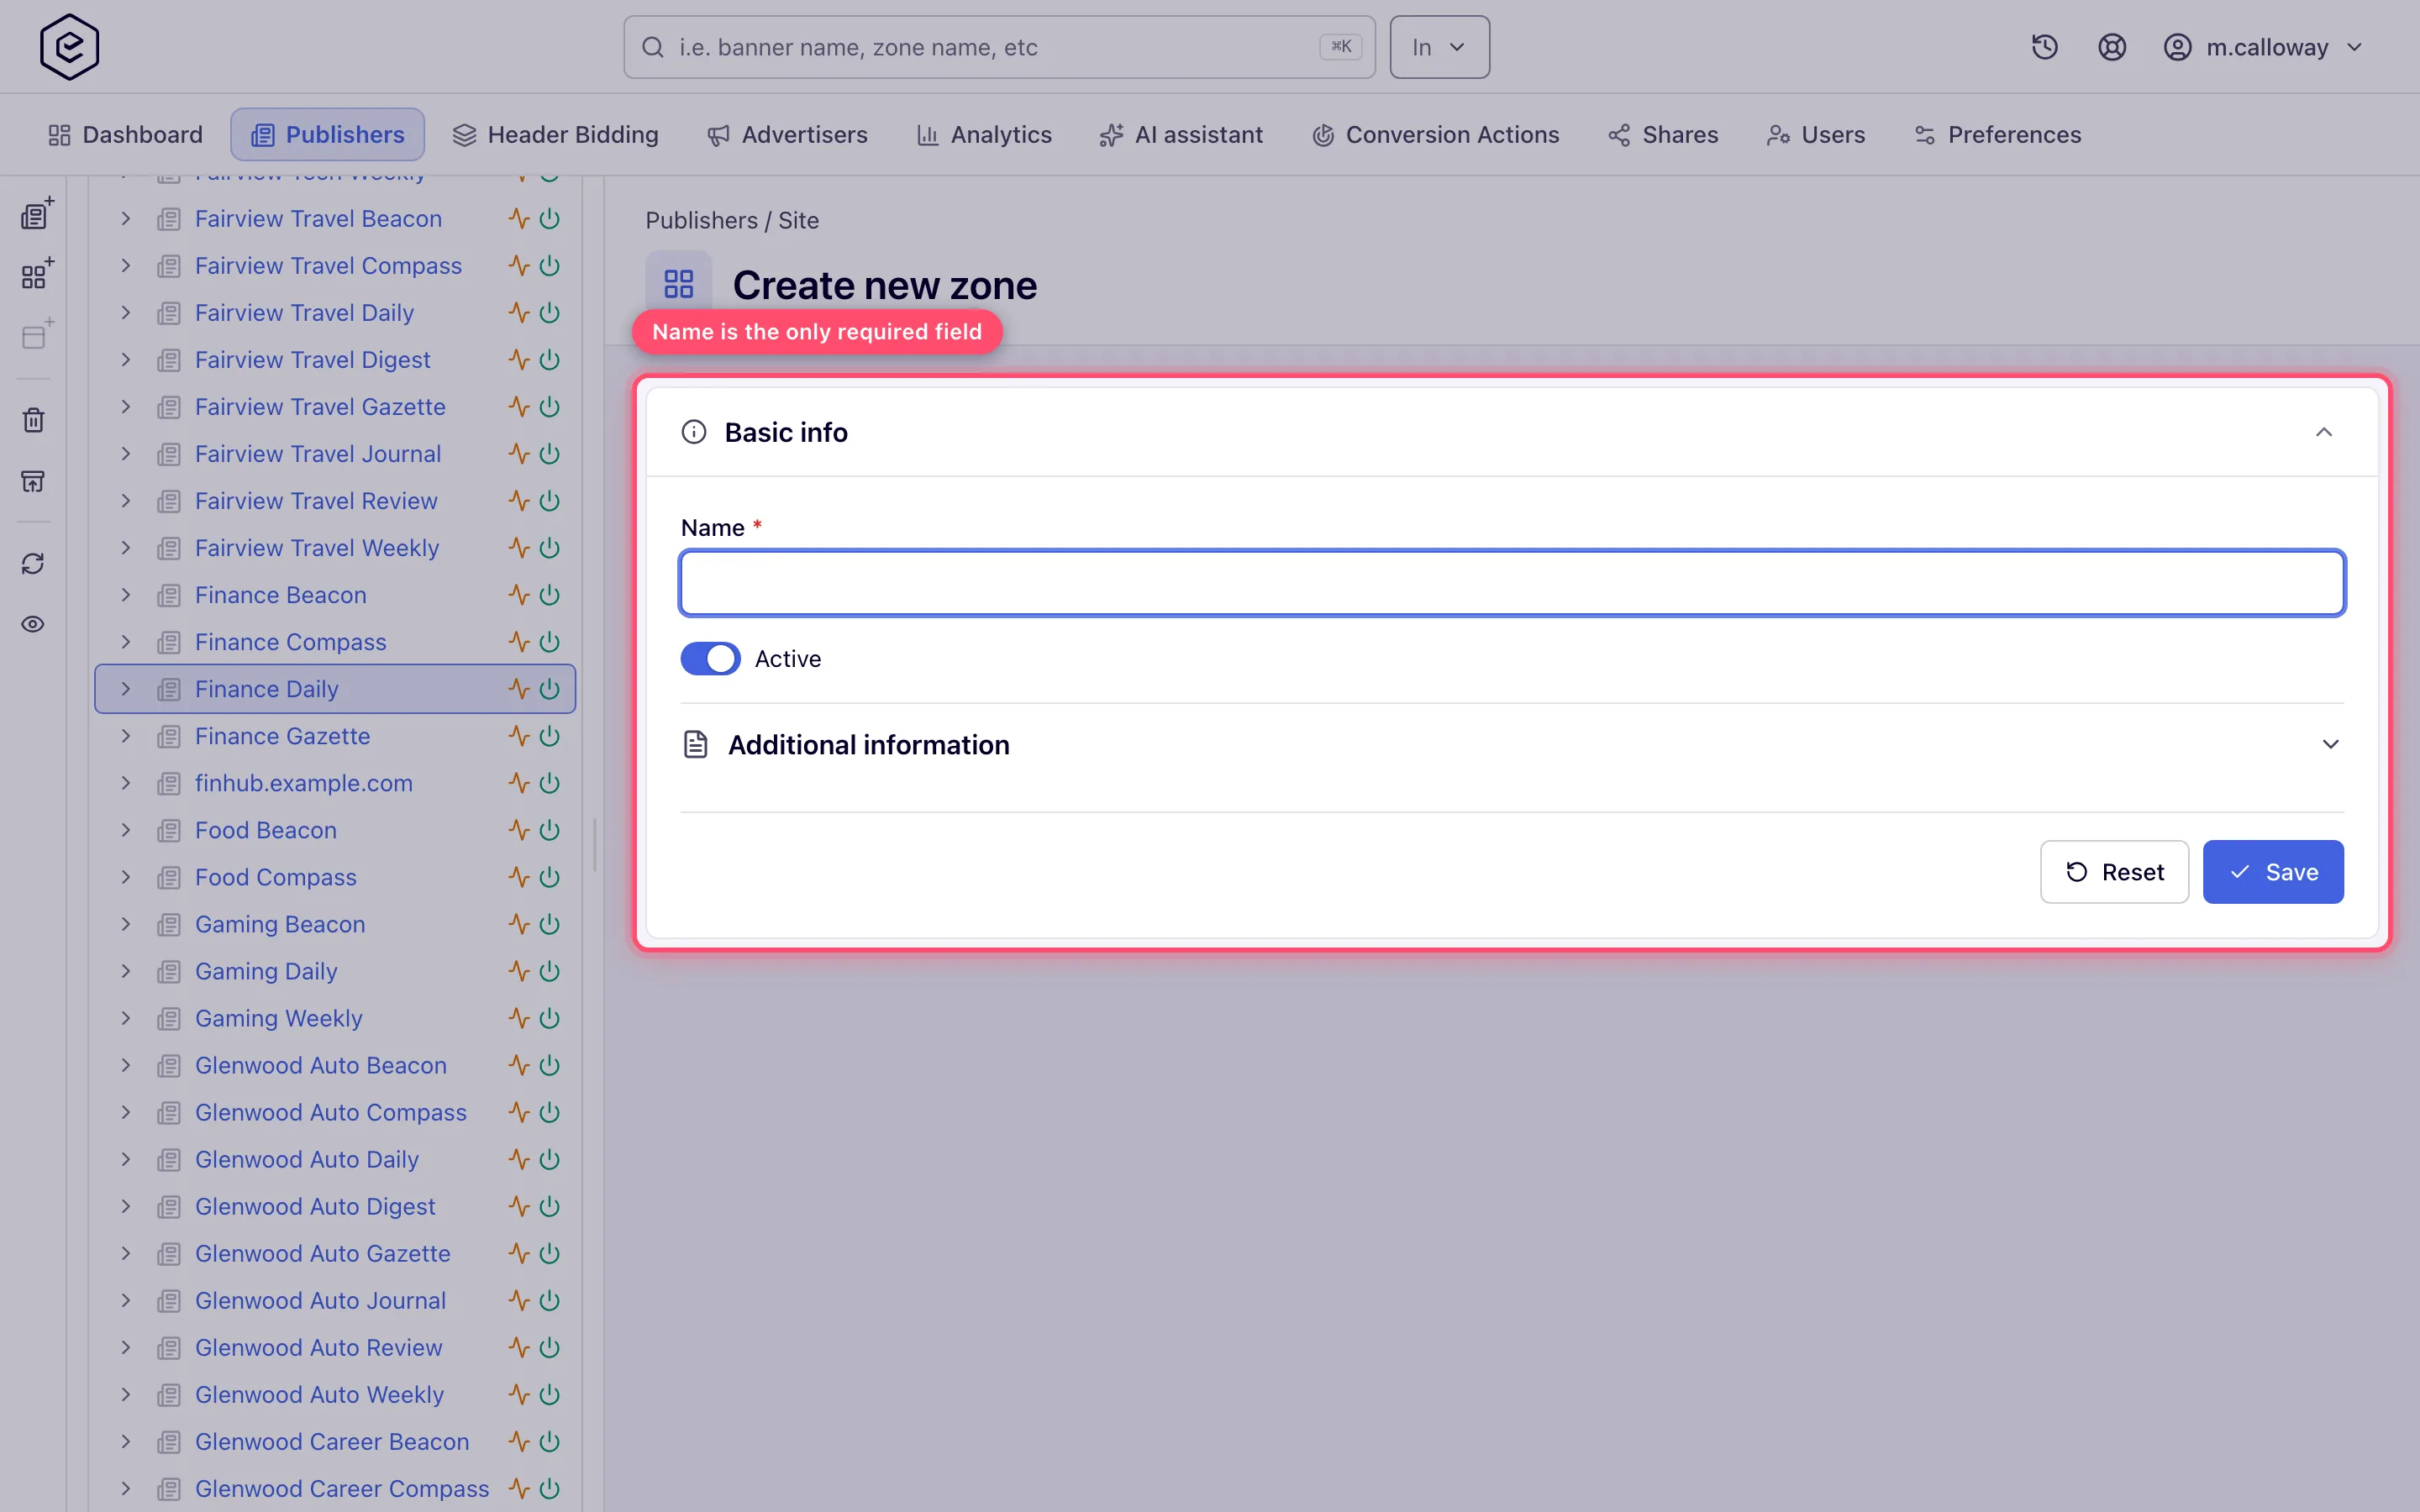Click the refresh icon in the left rail
Image resolution: width=2420 pixels, height=1512 pixels.
click(33, 564)
